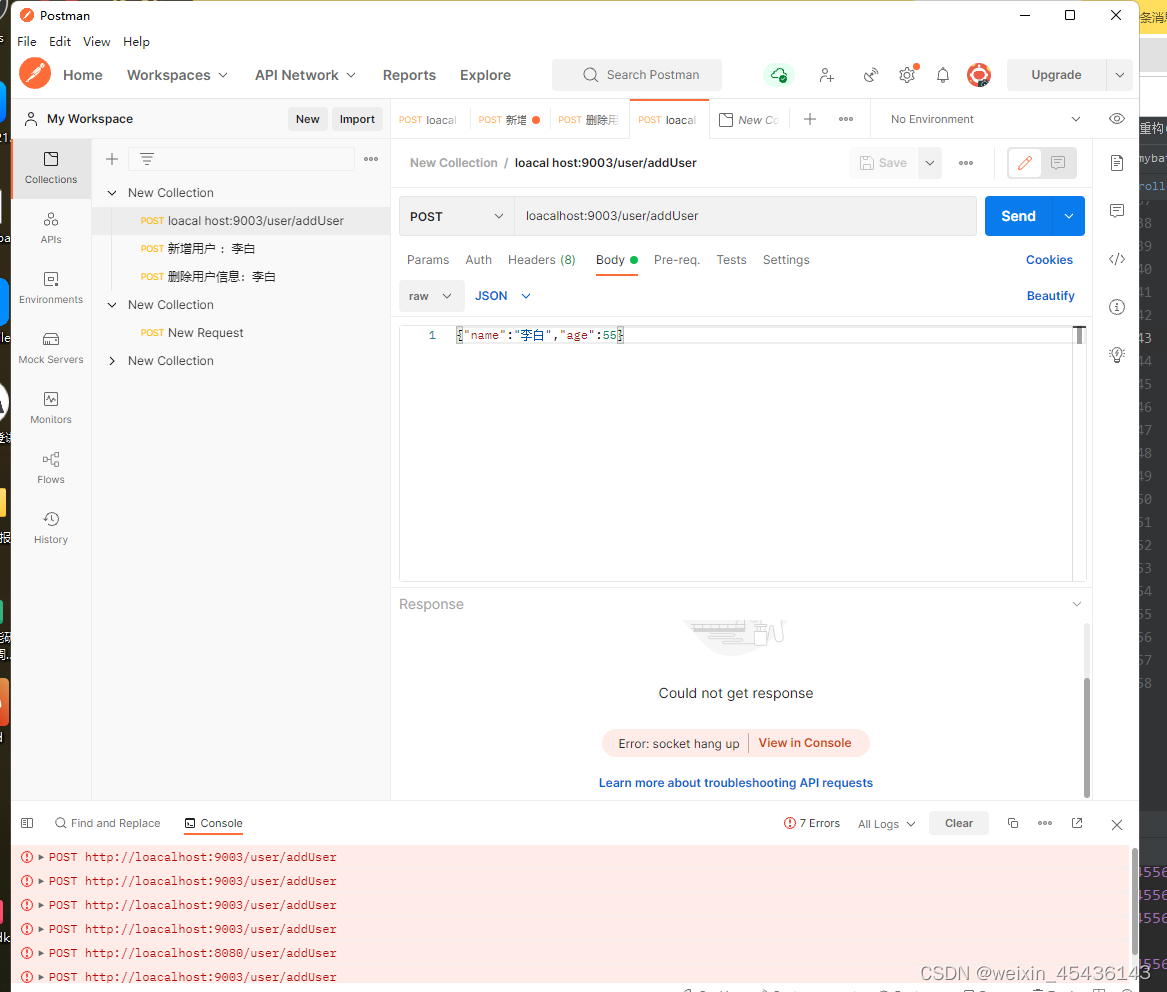Open the File menu

click(27, 42)
